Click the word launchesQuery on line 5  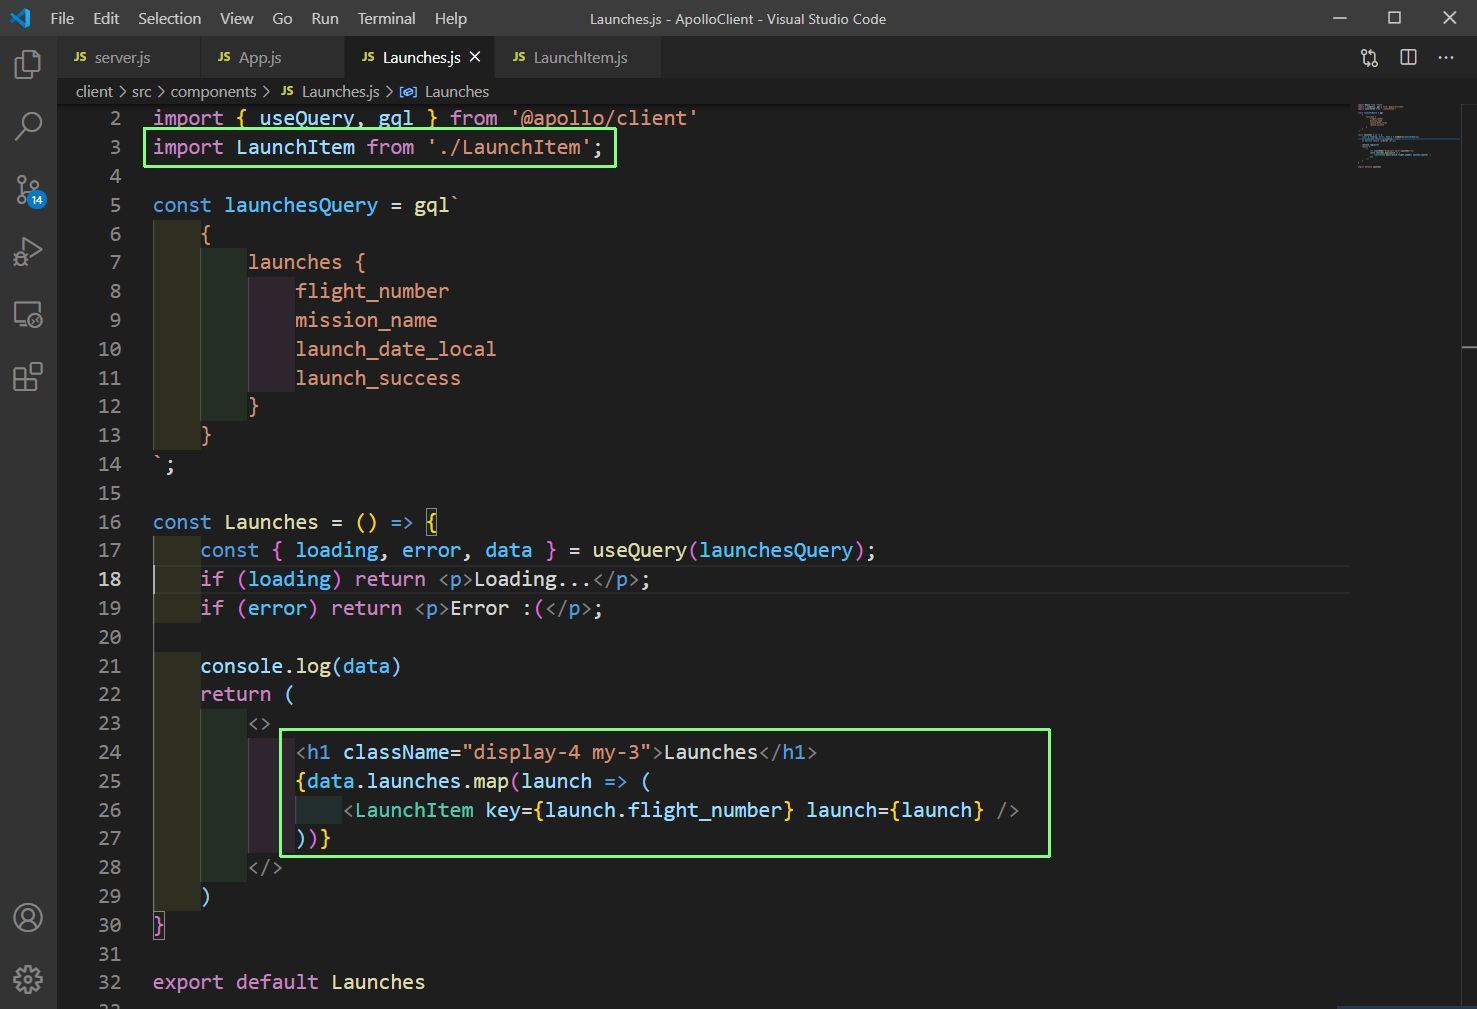pos(301,205)
